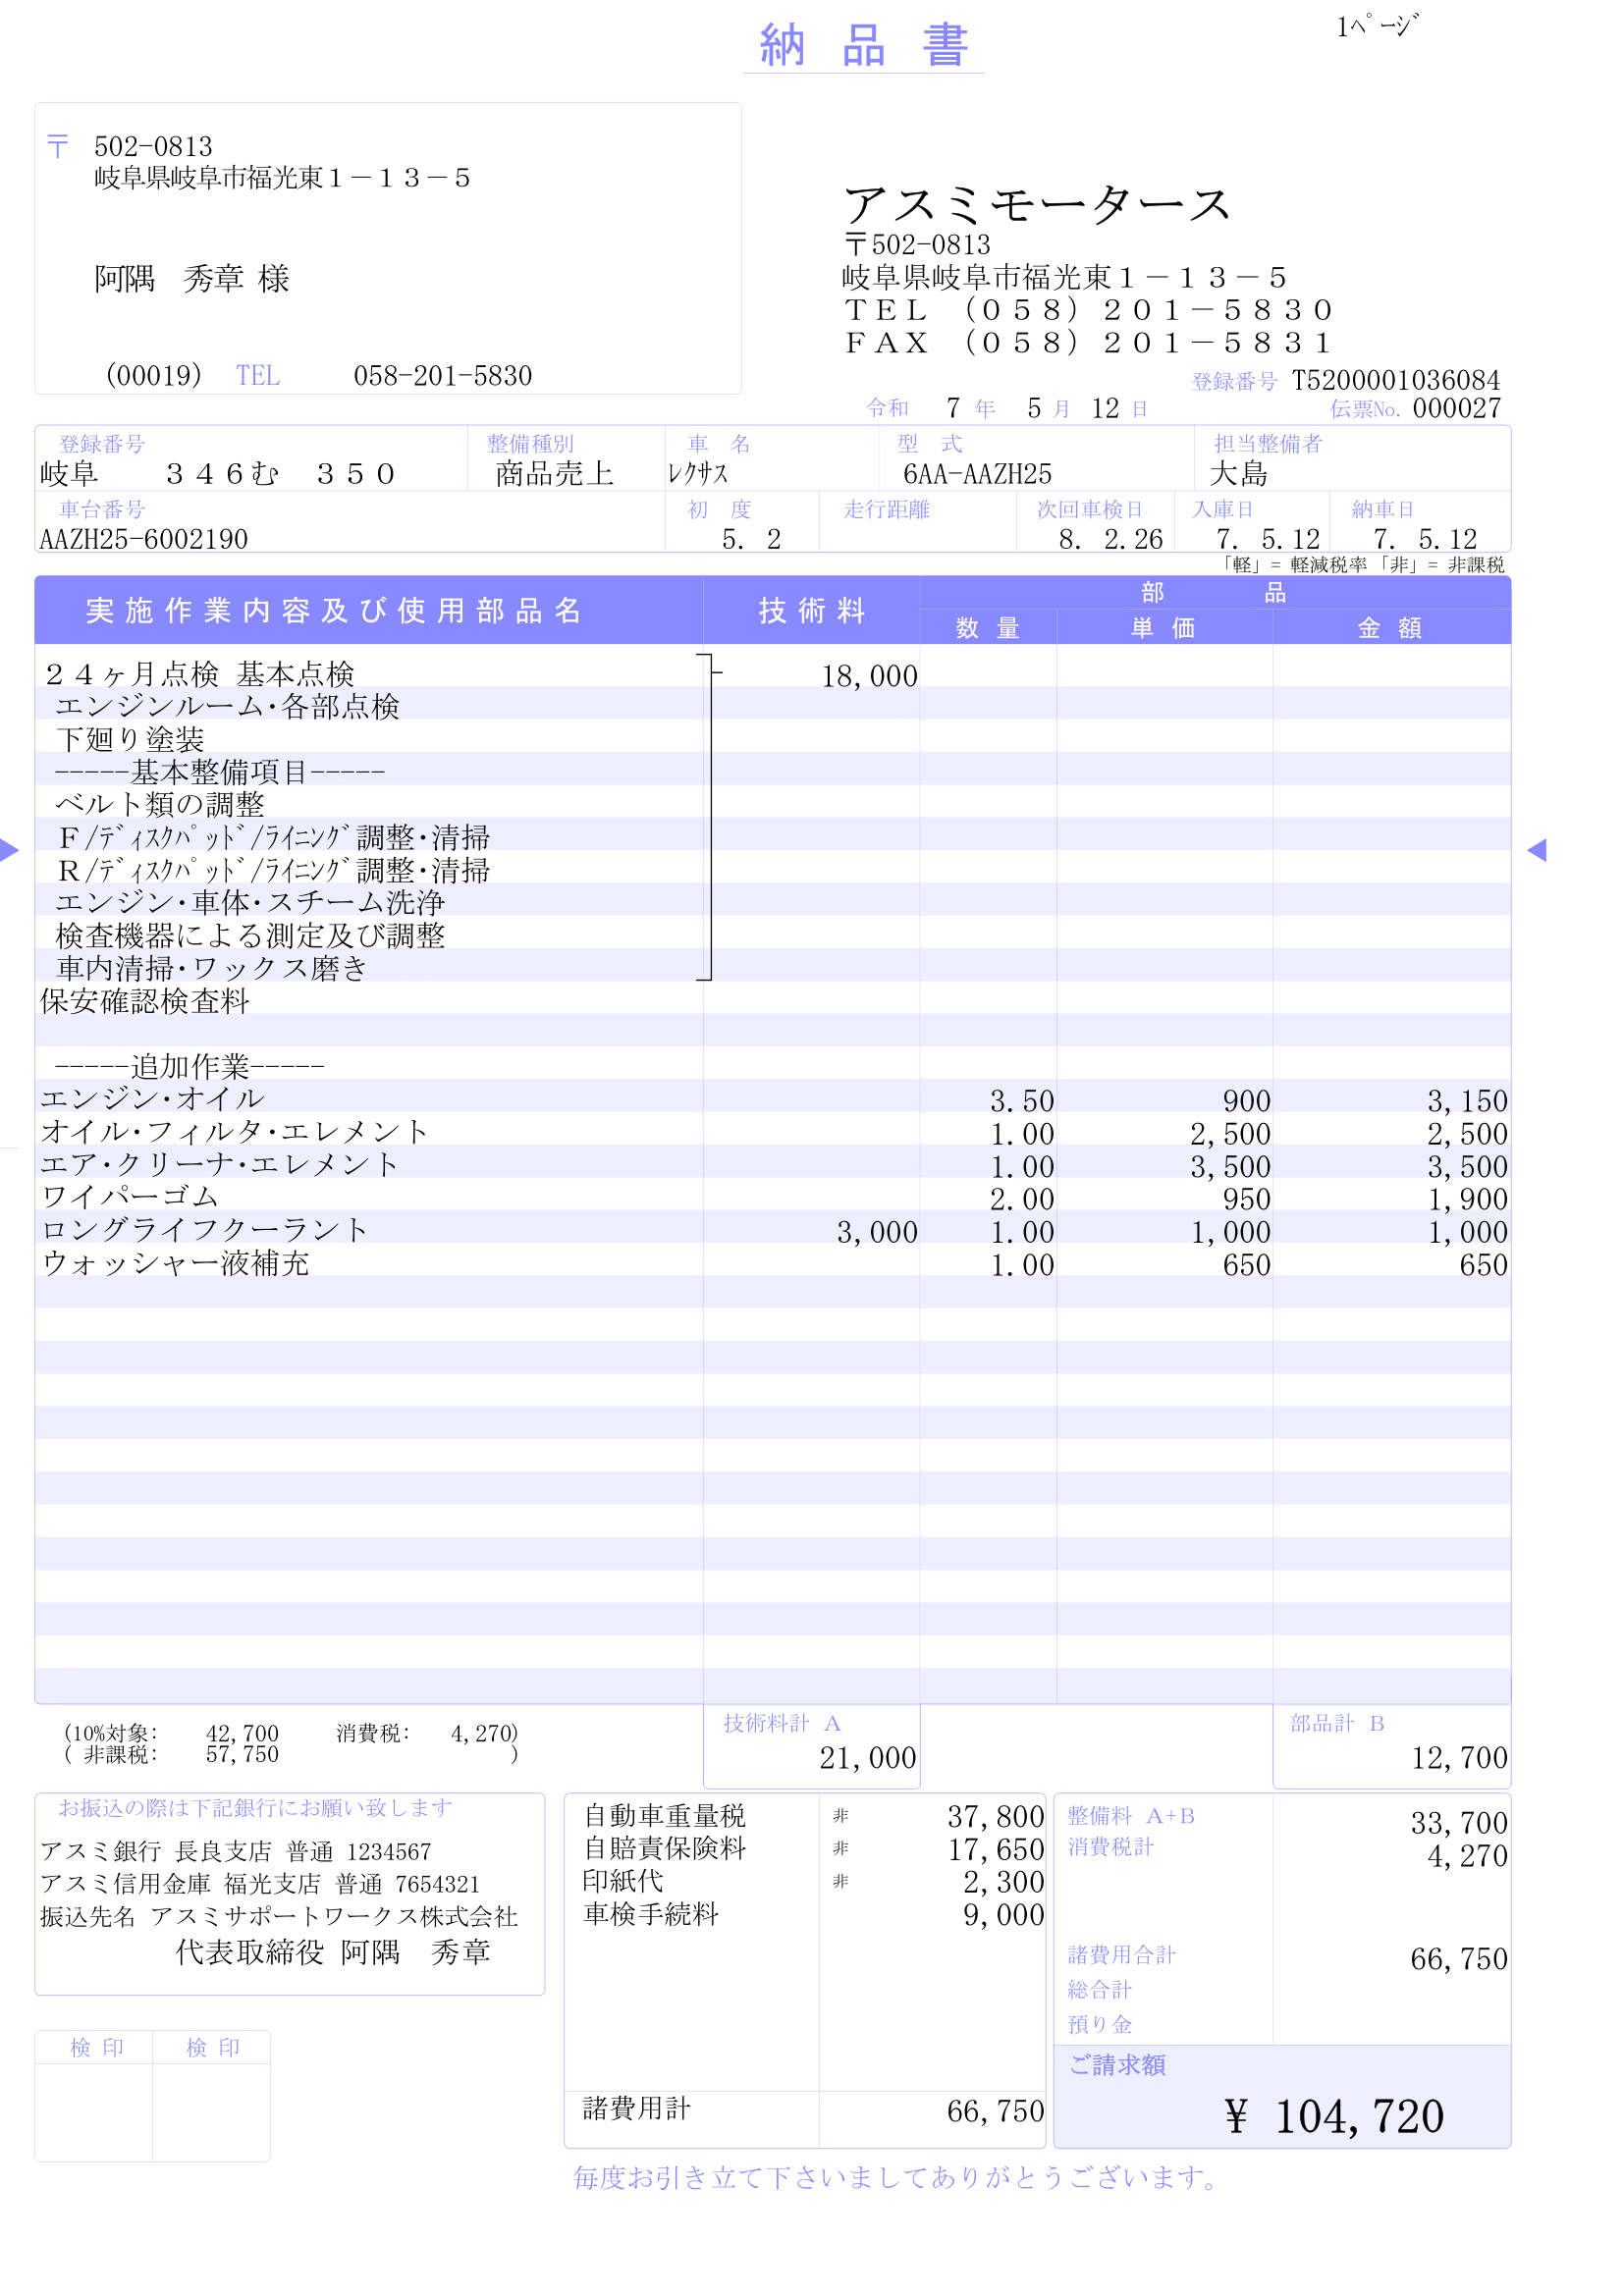Click engine oil quantity 3.50
Viewport: 1623px width, 2296px height.
pyautogui.click(x=1021, y=1102)
